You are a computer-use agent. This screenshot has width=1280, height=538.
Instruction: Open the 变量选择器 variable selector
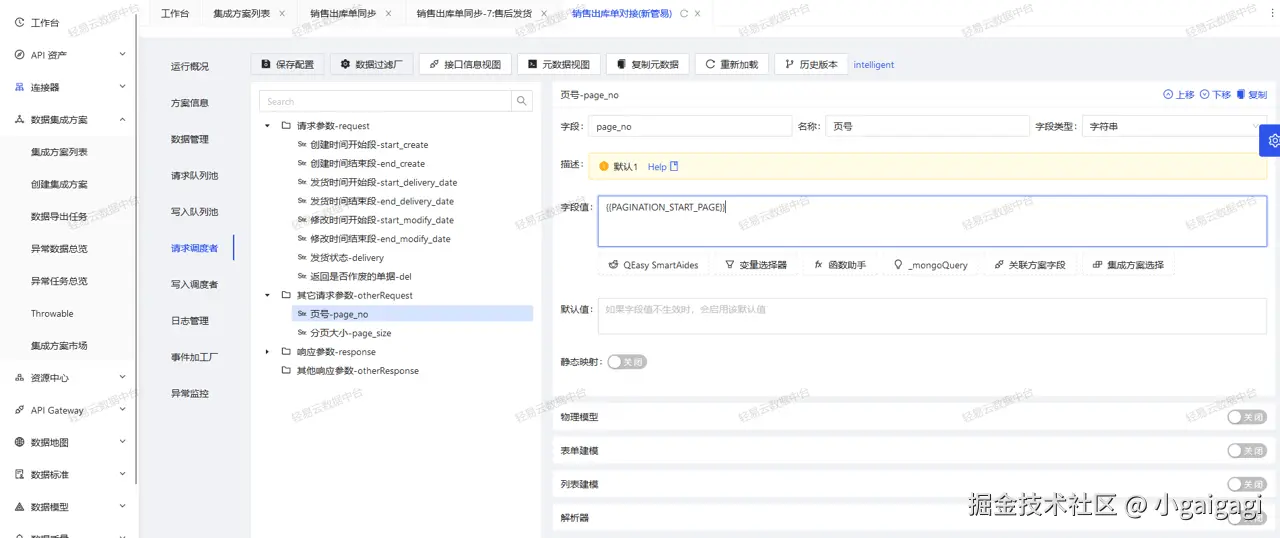click(x=756, y=265)
